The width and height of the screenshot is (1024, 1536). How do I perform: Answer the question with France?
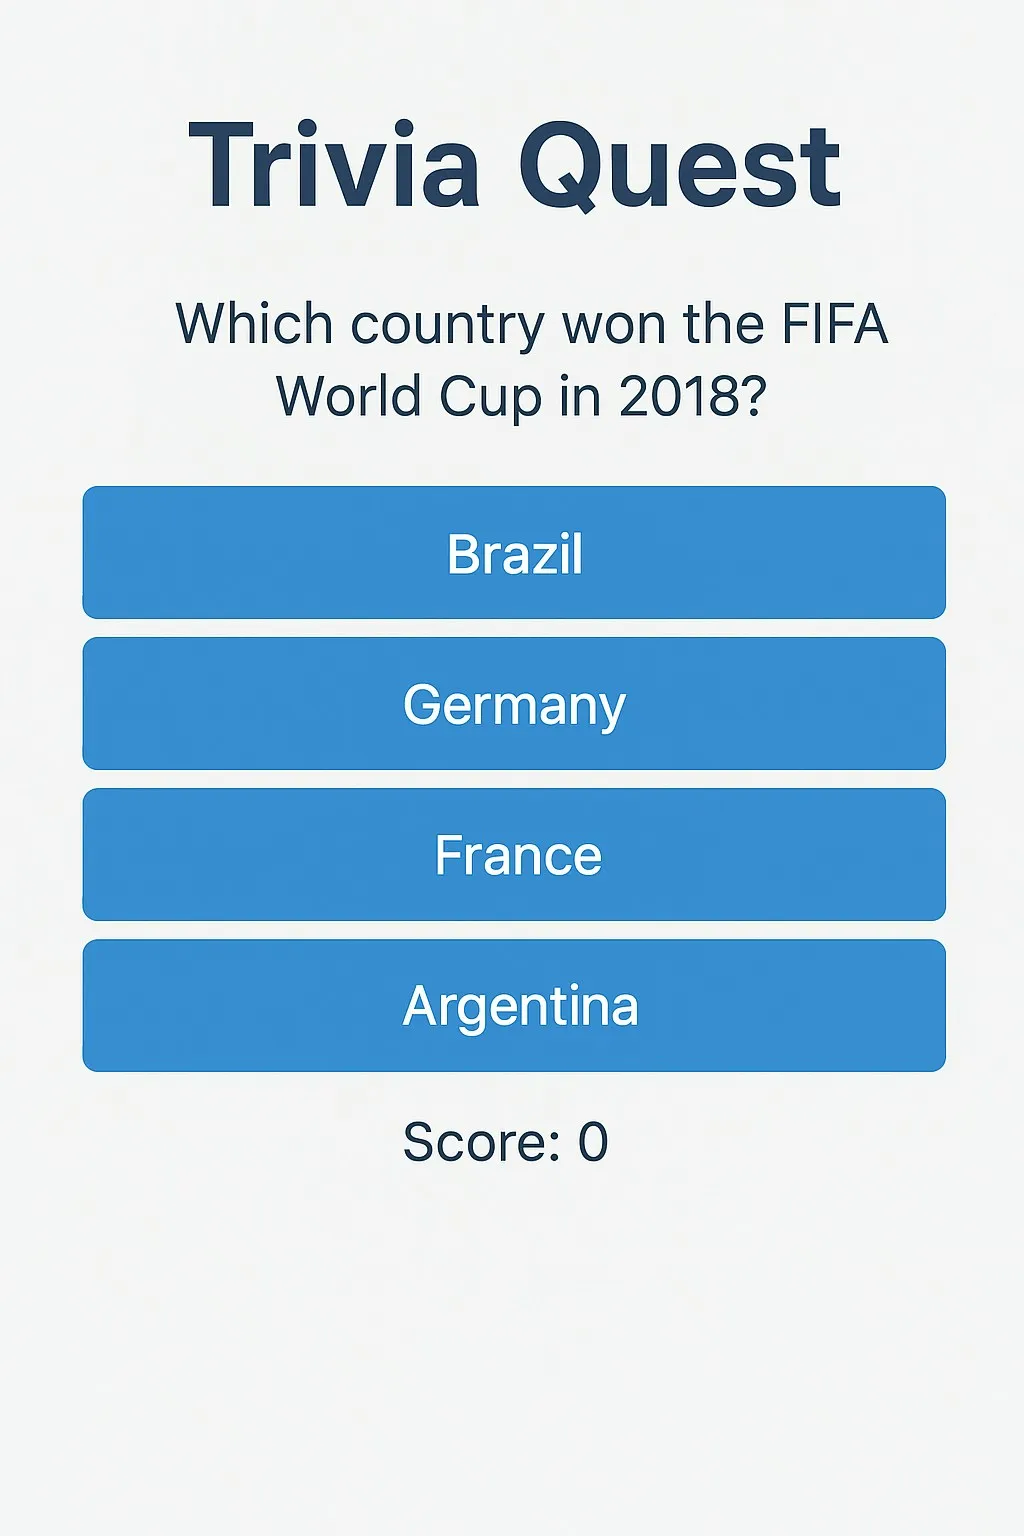(x=514, y=855)
